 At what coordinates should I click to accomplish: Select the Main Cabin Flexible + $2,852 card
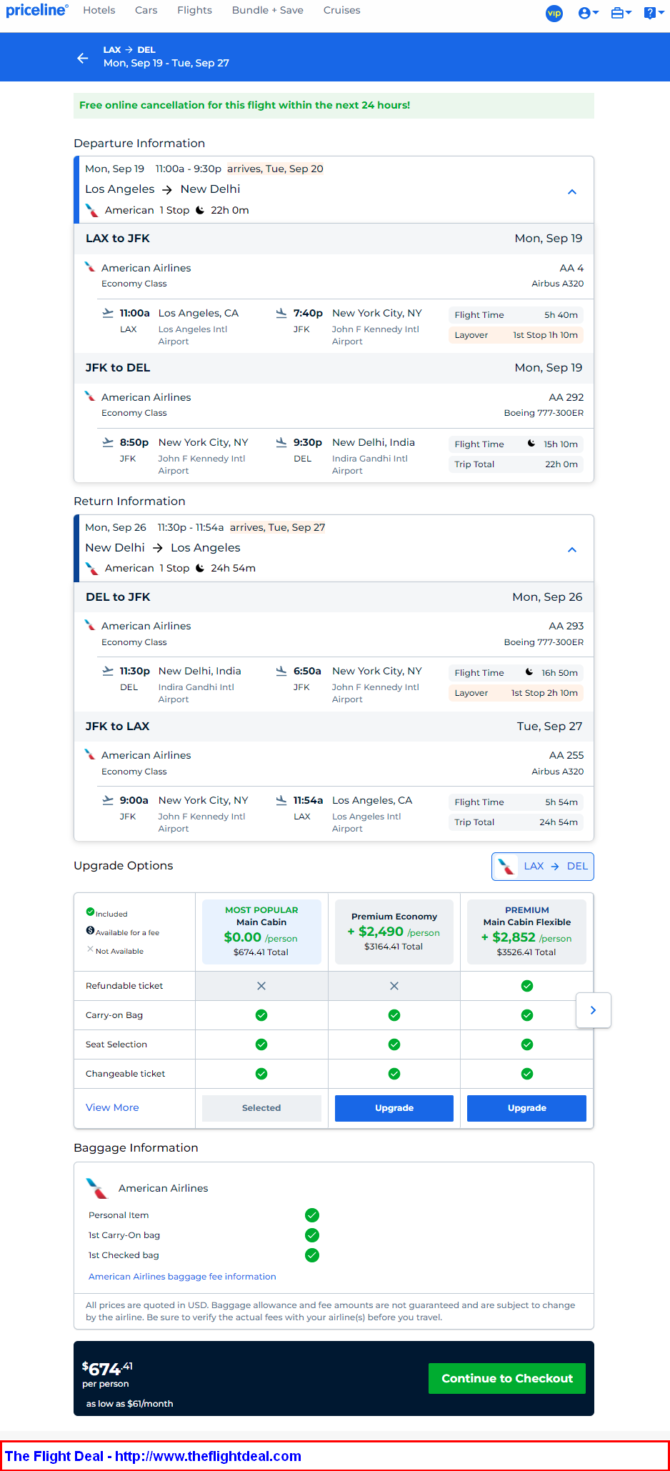[x=527, y=932]
